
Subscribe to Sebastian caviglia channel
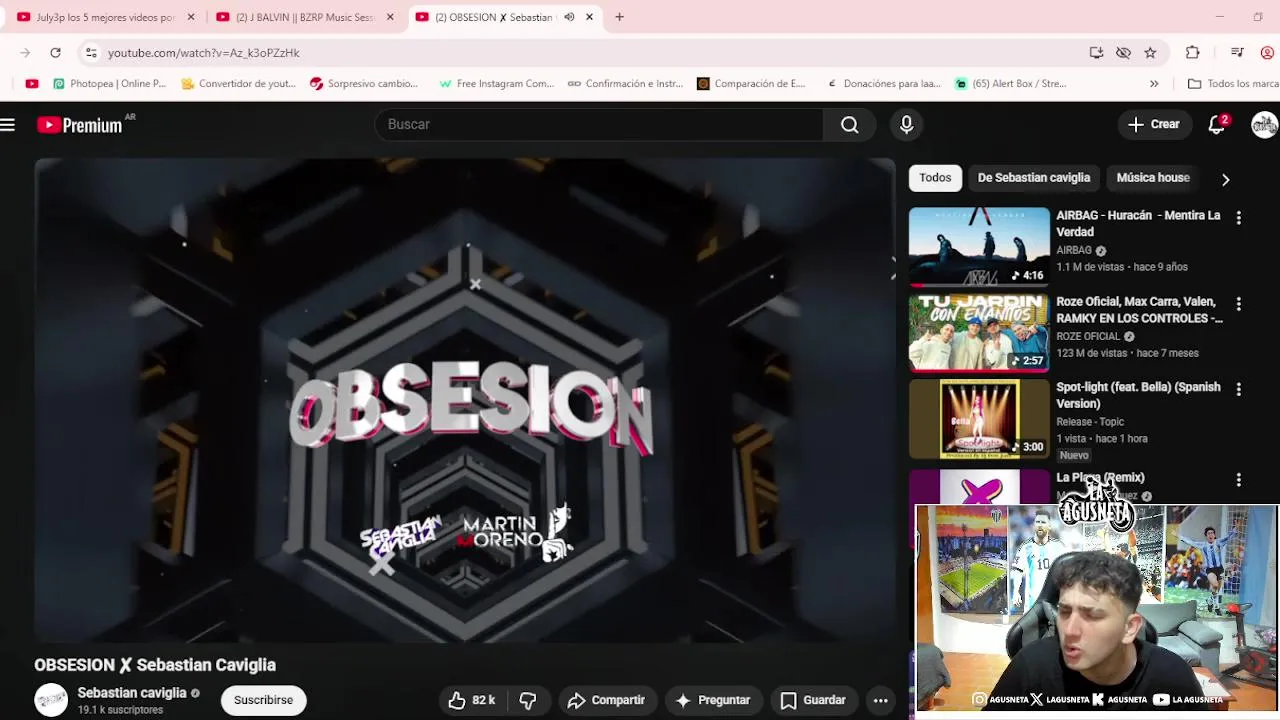(263, 700)
